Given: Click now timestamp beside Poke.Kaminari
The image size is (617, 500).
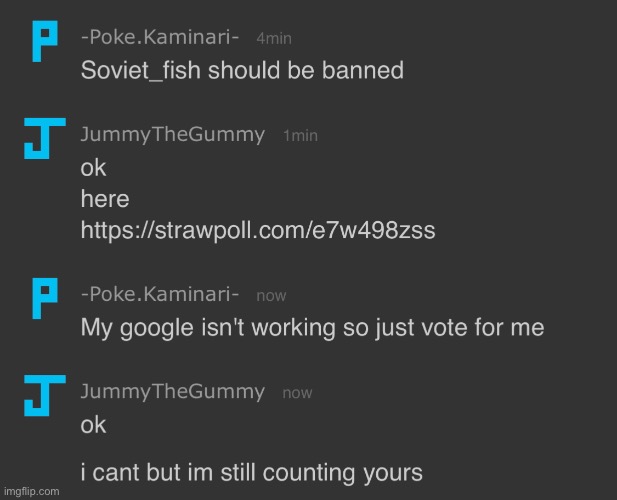Looking at the screenshot, I should point(271,296).
